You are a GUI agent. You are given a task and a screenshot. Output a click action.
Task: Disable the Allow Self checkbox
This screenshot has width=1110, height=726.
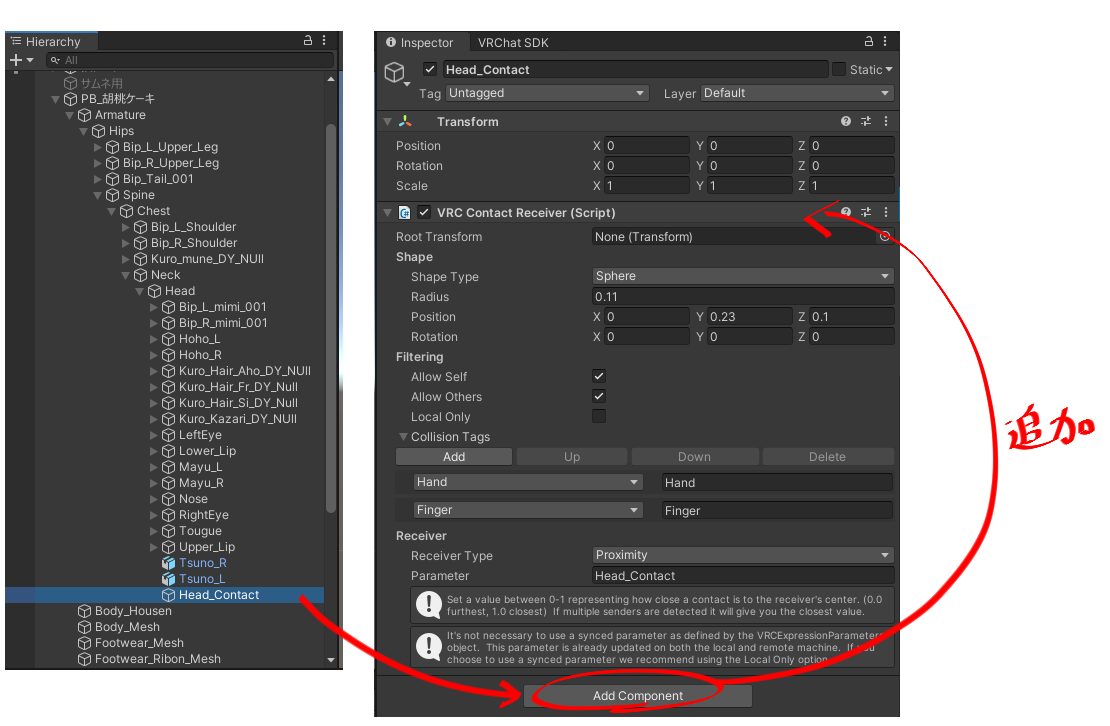click(599, 376)
